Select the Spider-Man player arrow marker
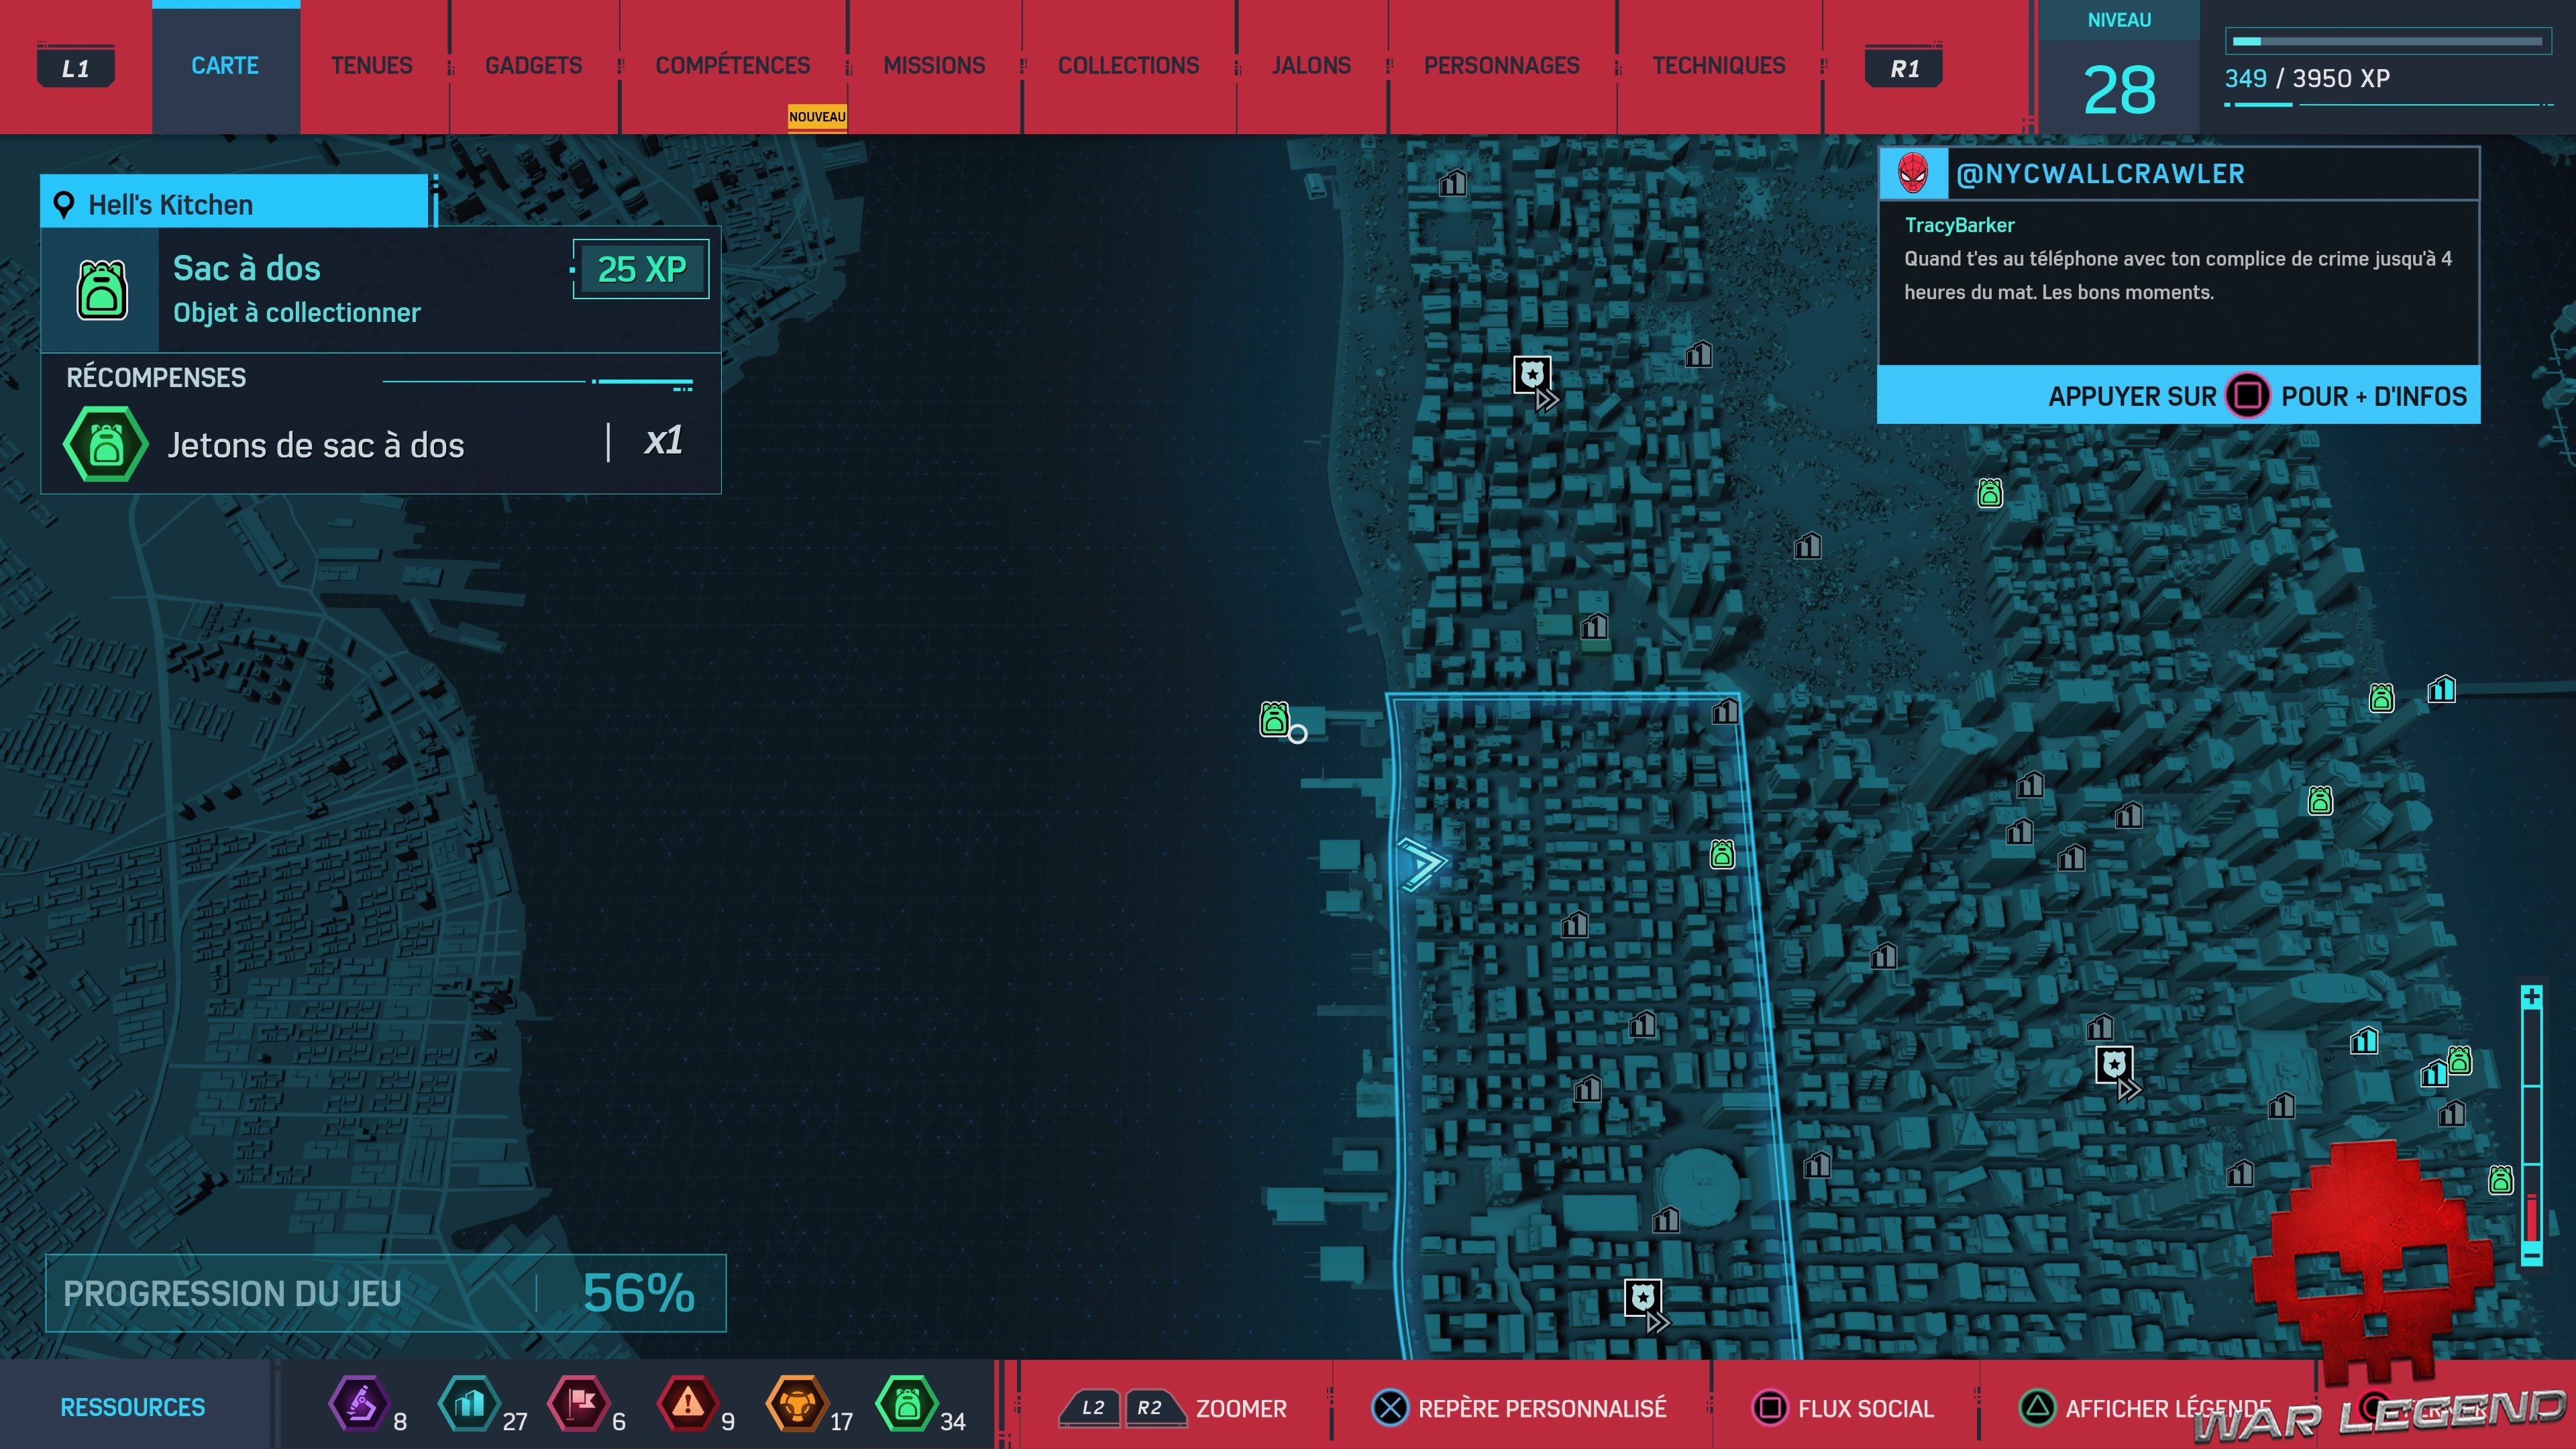2576x1449 pixels. coord(1421,863)
